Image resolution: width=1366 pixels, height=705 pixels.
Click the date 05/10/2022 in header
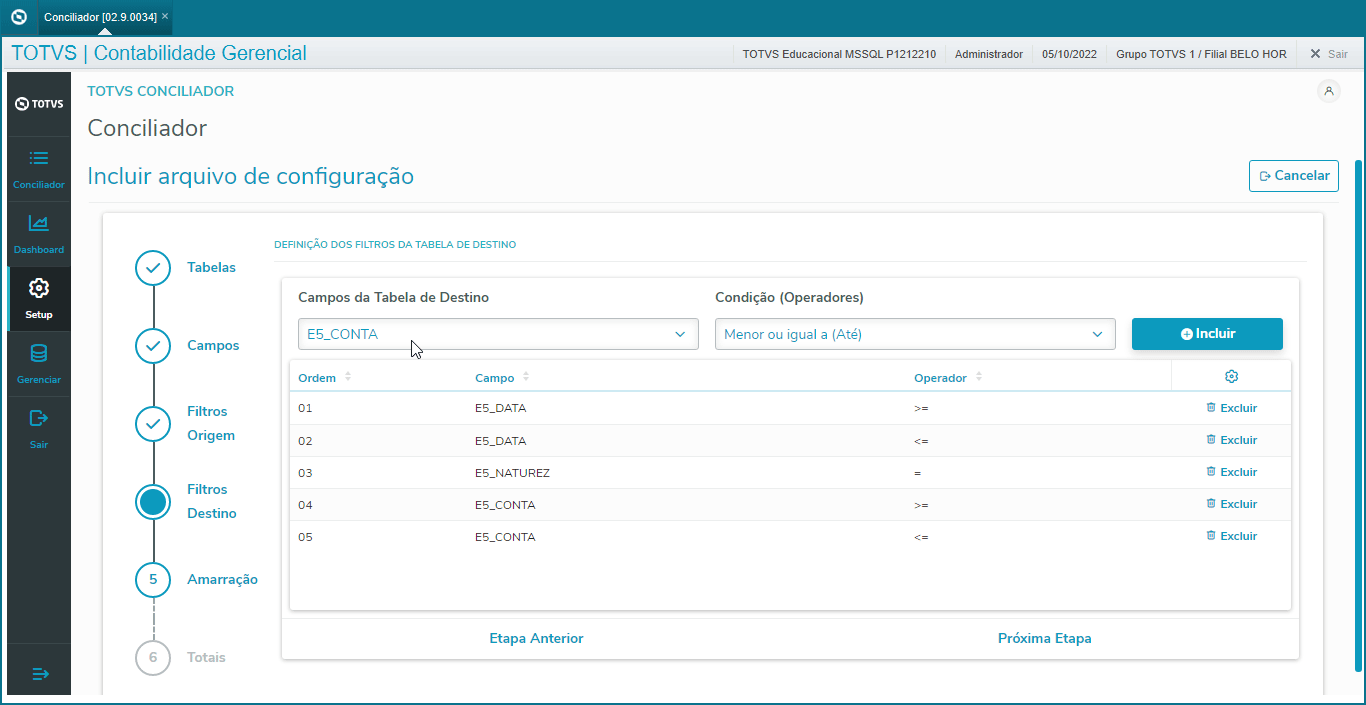pos(1070,54)
